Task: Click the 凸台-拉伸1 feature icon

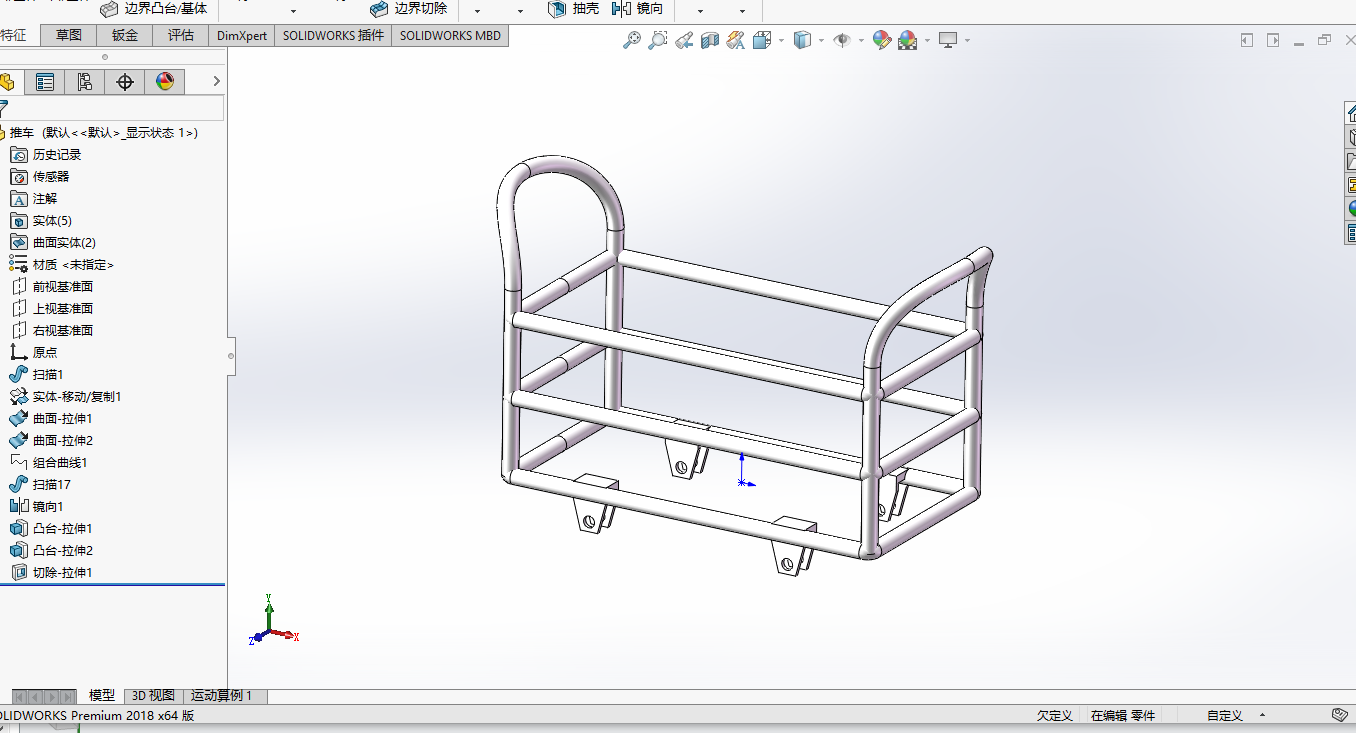Action: (18, 529)
